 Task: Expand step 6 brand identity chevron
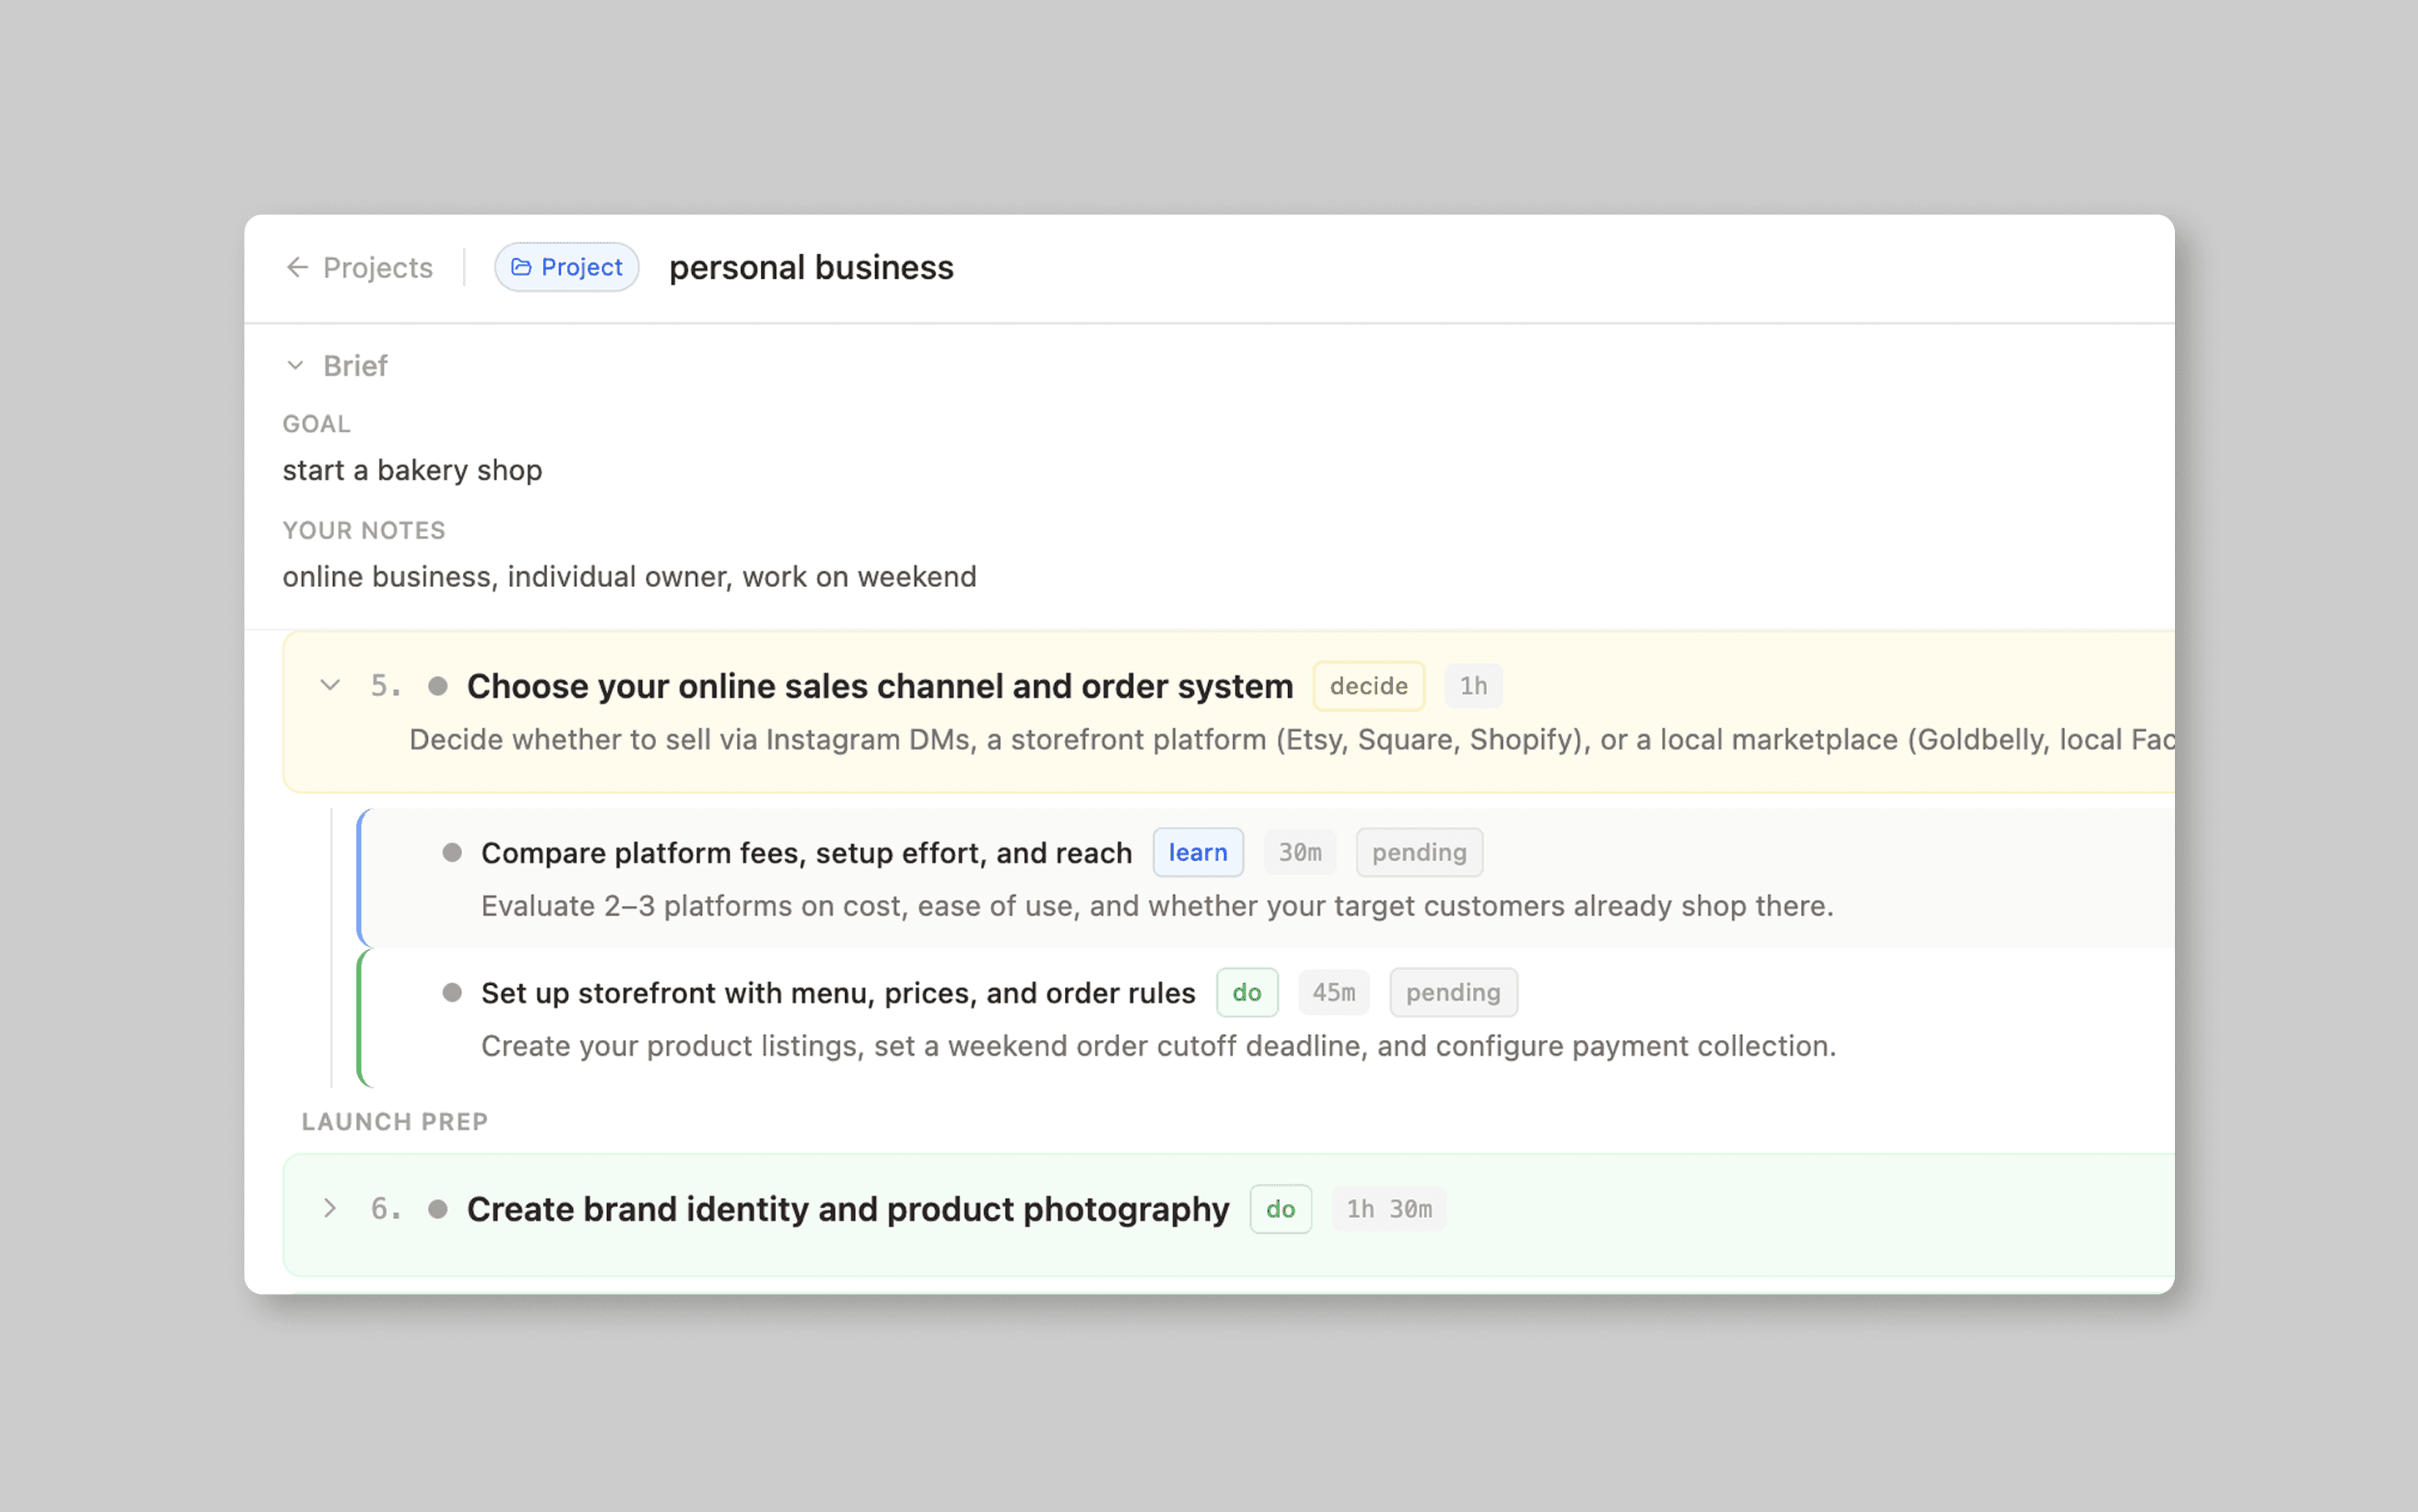click(330, 1209)
